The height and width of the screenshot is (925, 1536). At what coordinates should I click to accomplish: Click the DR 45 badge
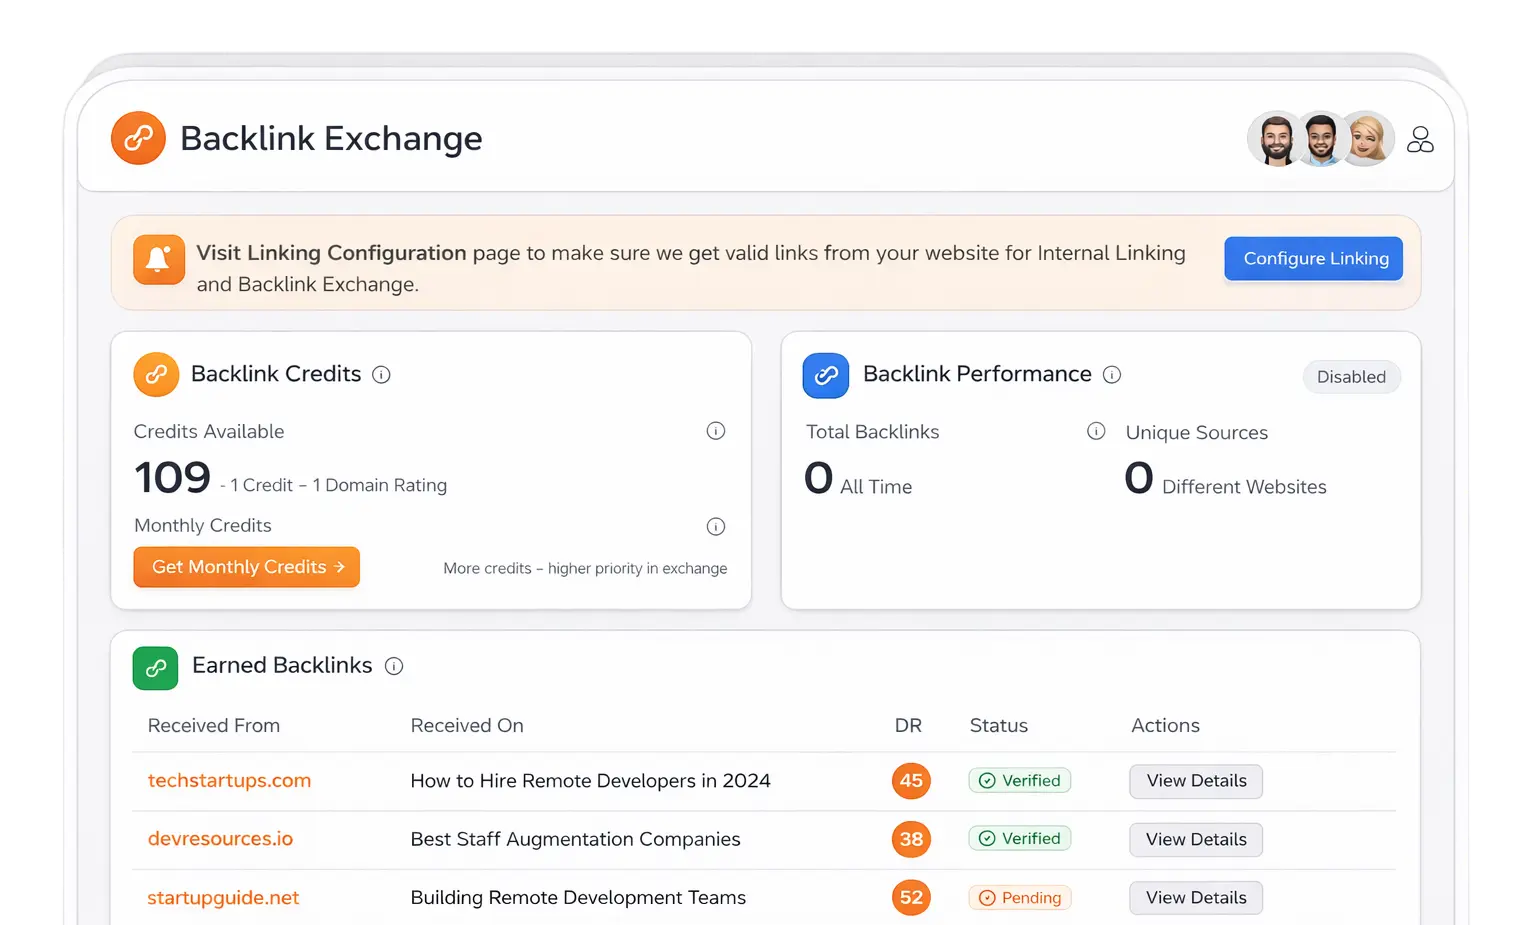[911, 781]
